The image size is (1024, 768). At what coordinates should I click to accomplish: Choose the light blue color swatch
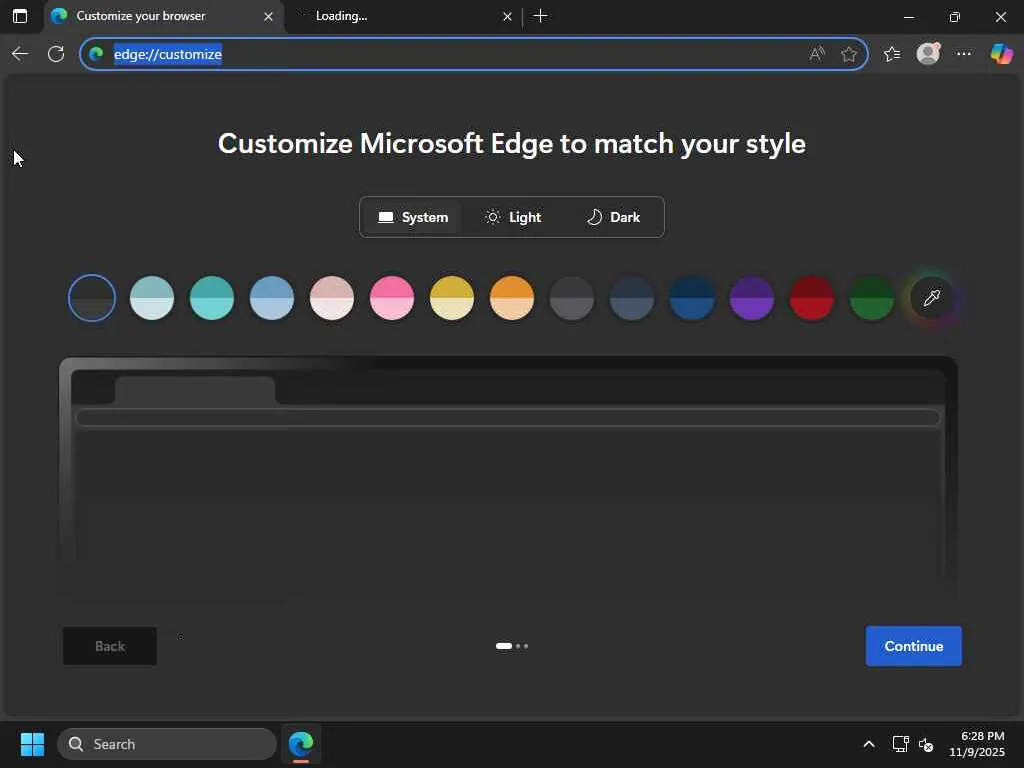pos(272,298)
